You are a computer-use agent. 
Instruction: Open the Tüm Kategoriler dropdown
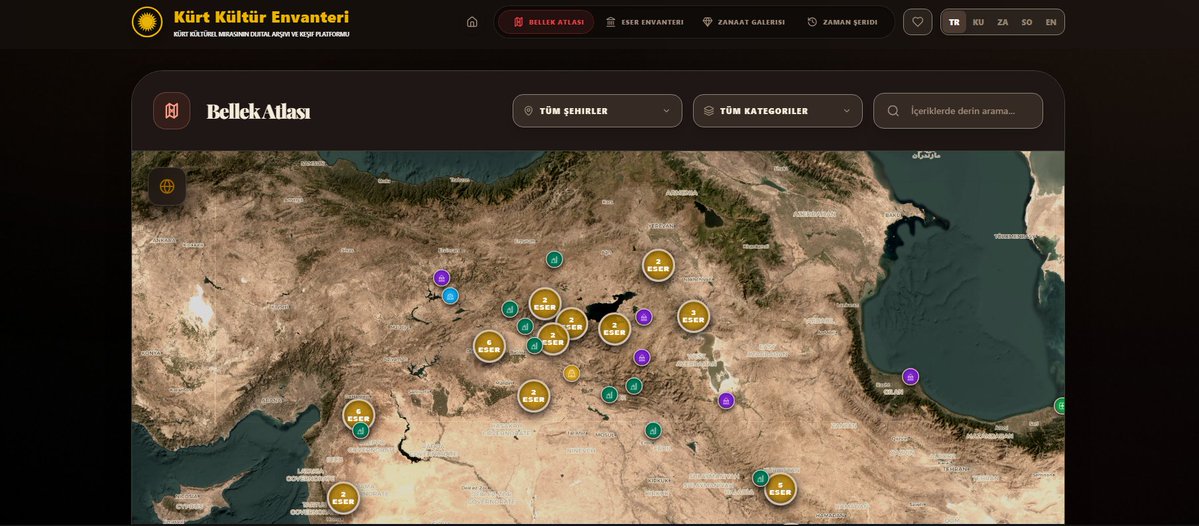778,111
